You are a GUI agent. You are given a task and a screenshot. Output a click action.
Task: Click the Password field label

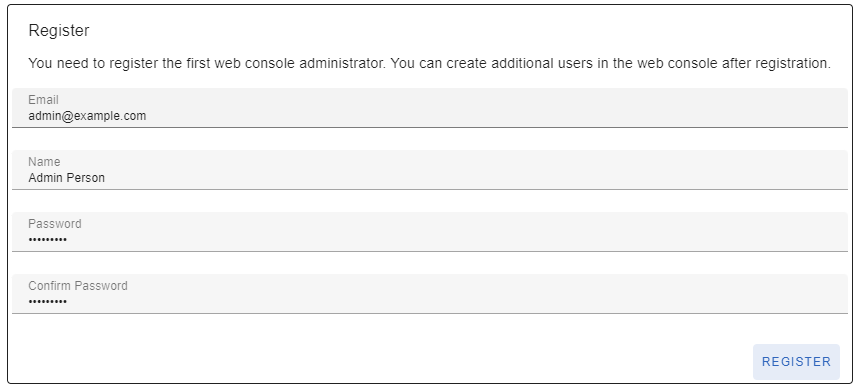[55, 223]
